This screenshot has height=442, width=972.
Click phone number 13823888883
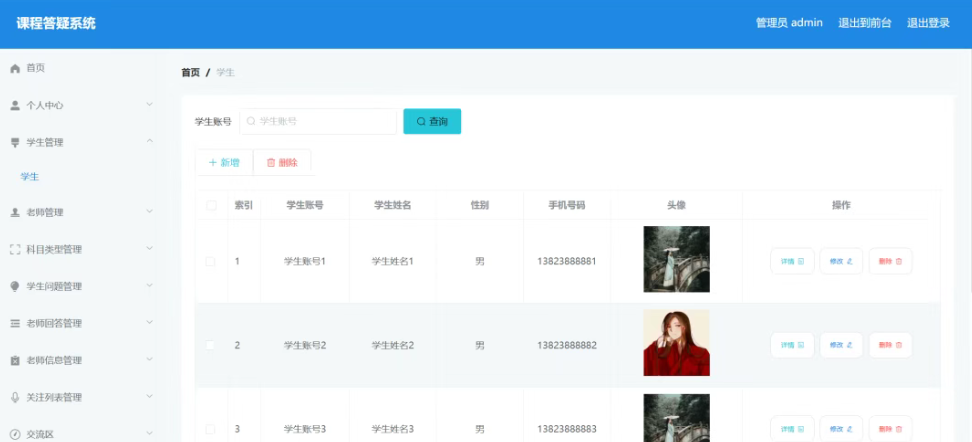[x=567, y=429]
